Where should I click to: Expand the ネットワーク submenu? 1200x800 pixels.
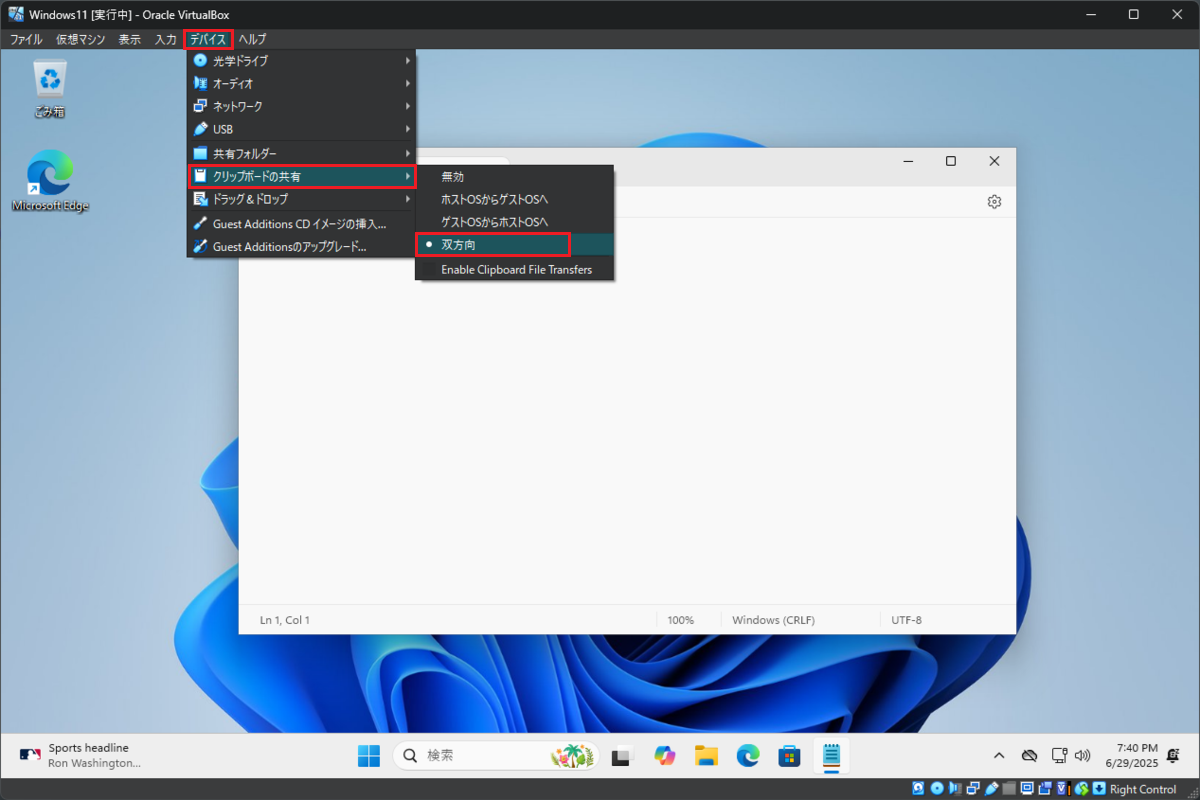click(301, 106)
